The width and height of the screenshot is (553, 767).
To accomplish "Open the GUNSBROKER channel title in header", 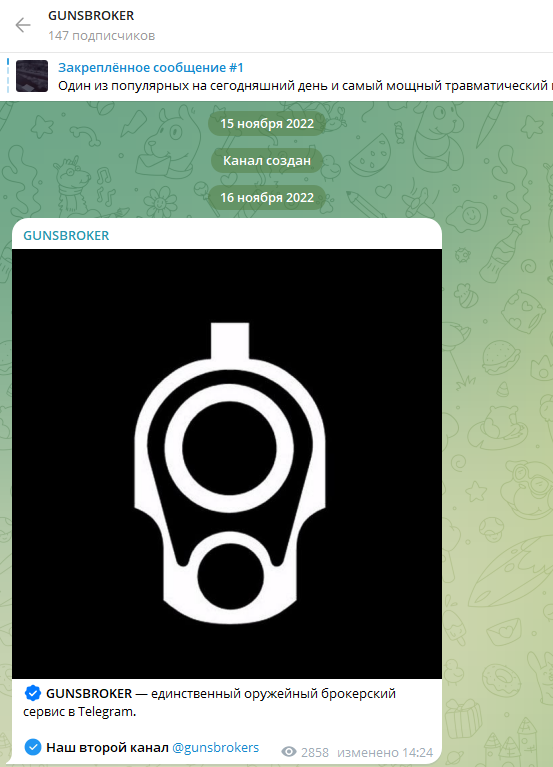I will [91, 16].
